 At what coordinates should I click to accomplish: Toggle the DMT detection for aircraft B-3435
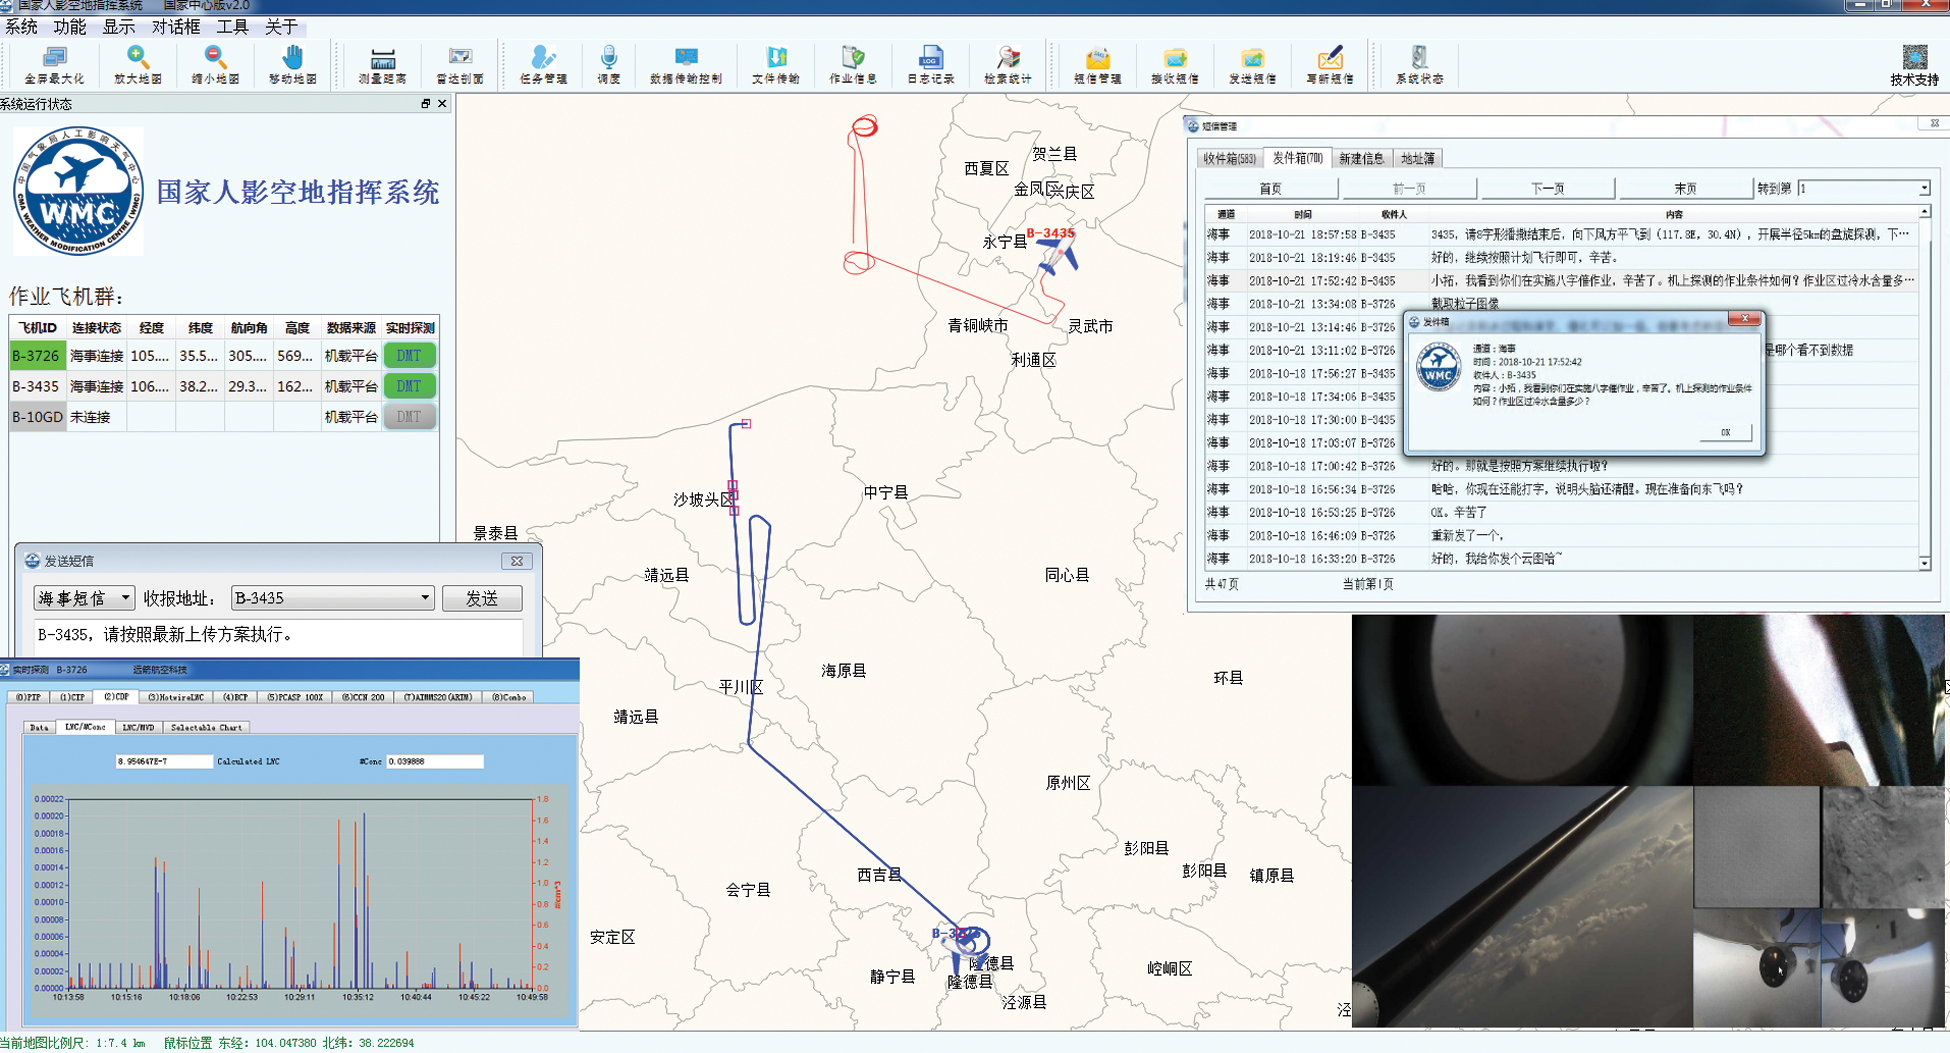tap(409, 386)
